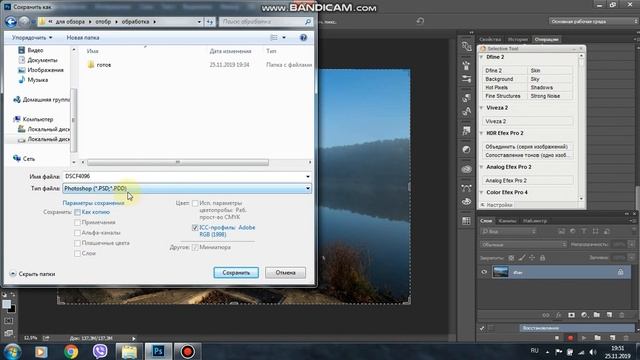Toggle the 'Слои' save option checkbox
The height and width of the screenshot is (360, 640).
point(77,253)
